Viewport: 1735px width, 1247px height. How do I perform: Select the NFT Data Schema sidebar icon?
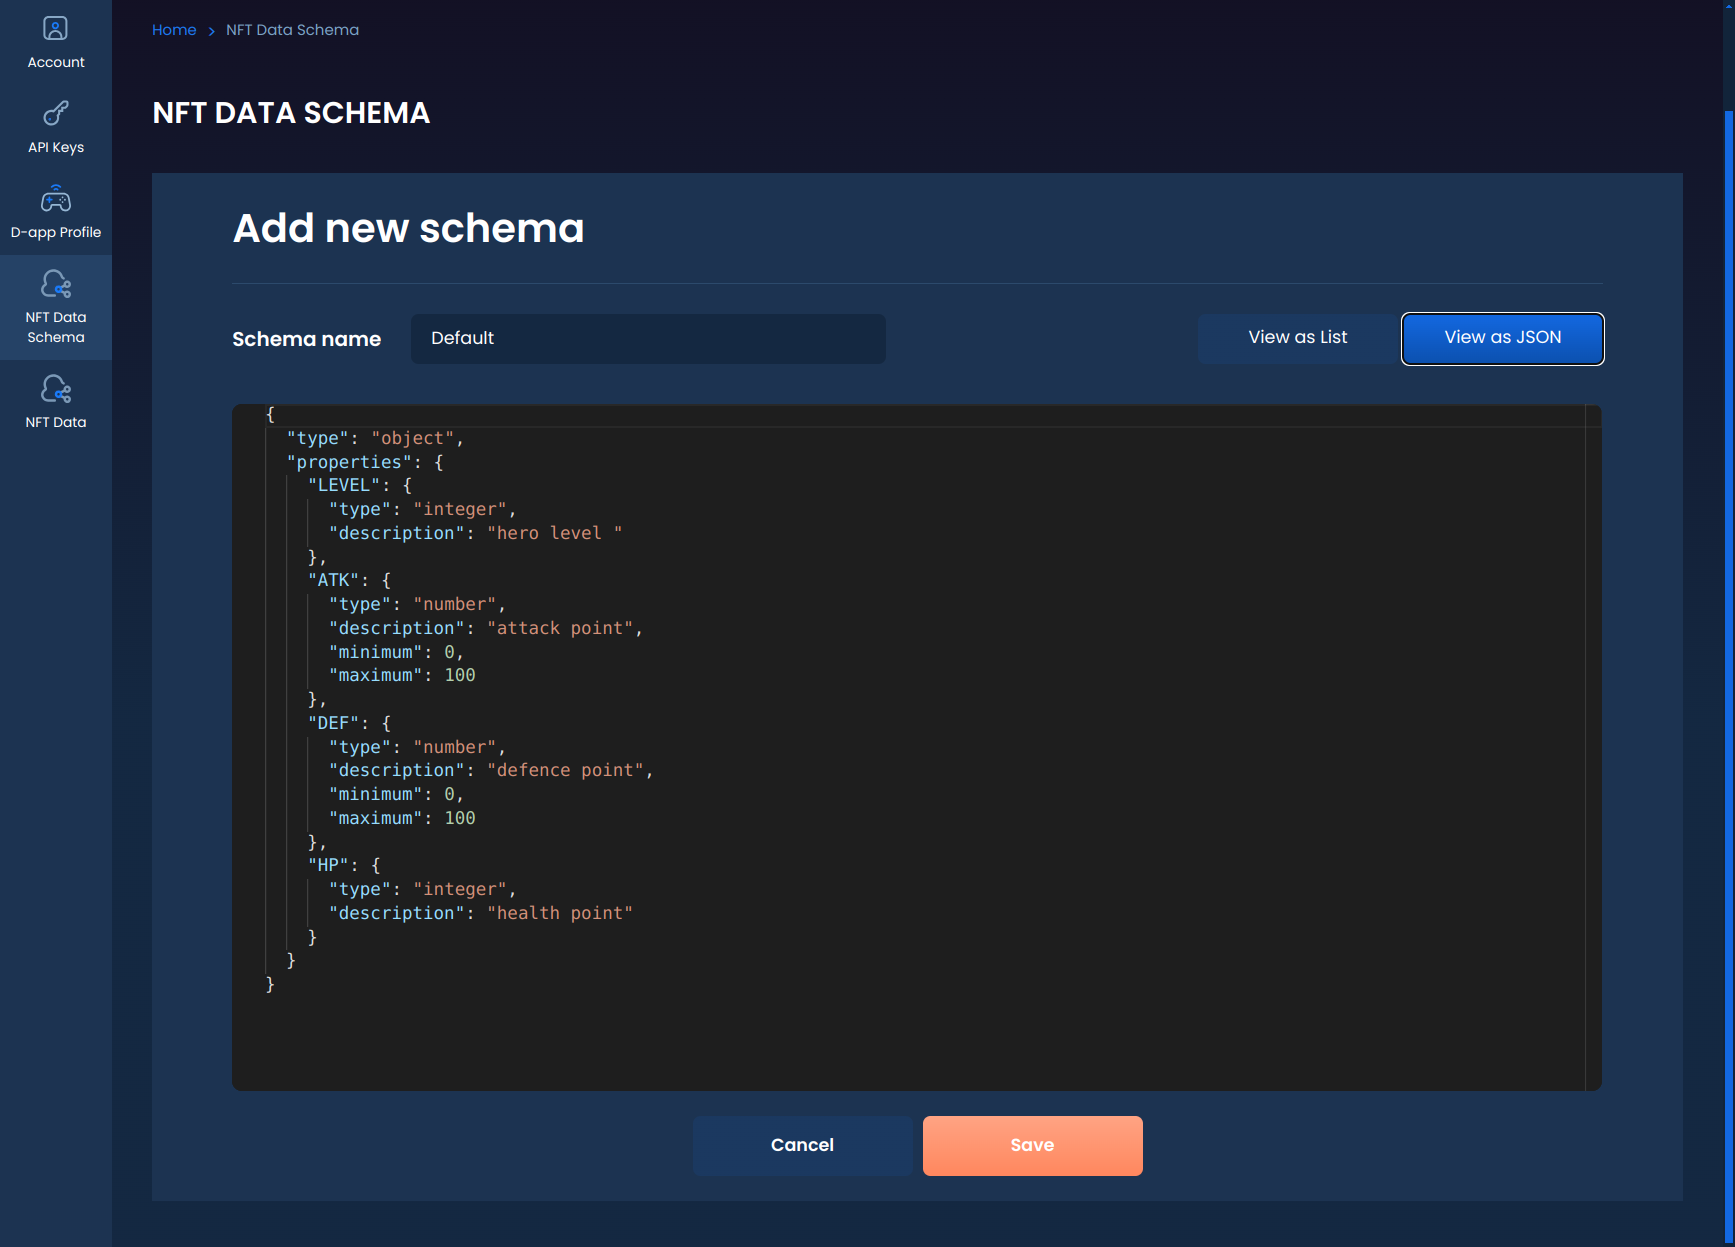point(55,305)
